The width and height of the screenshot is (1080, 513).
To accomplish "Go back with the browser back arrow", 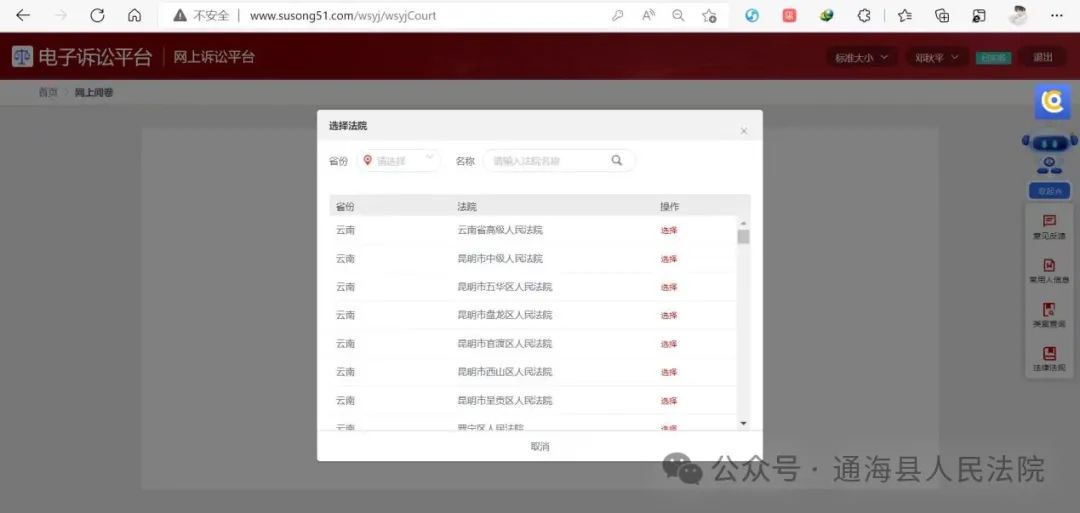I will (x=23, y=15).
